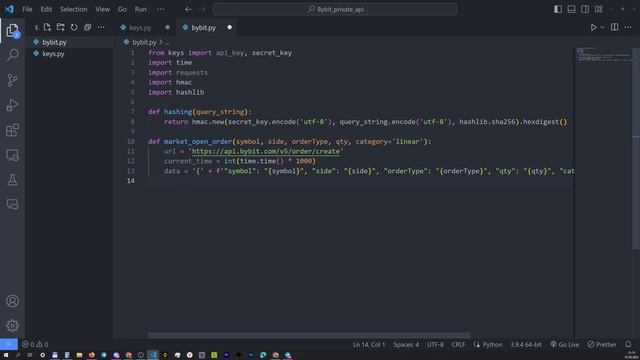
Task: Toggle the secondary side bar
Action: tap(585, 9)
